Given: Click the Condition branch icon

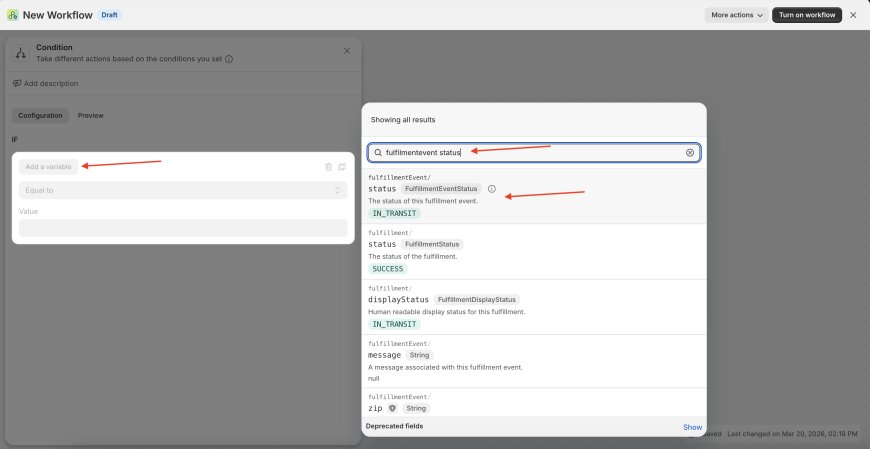Looking at the screenshot, I should click(x=20, y=53).
